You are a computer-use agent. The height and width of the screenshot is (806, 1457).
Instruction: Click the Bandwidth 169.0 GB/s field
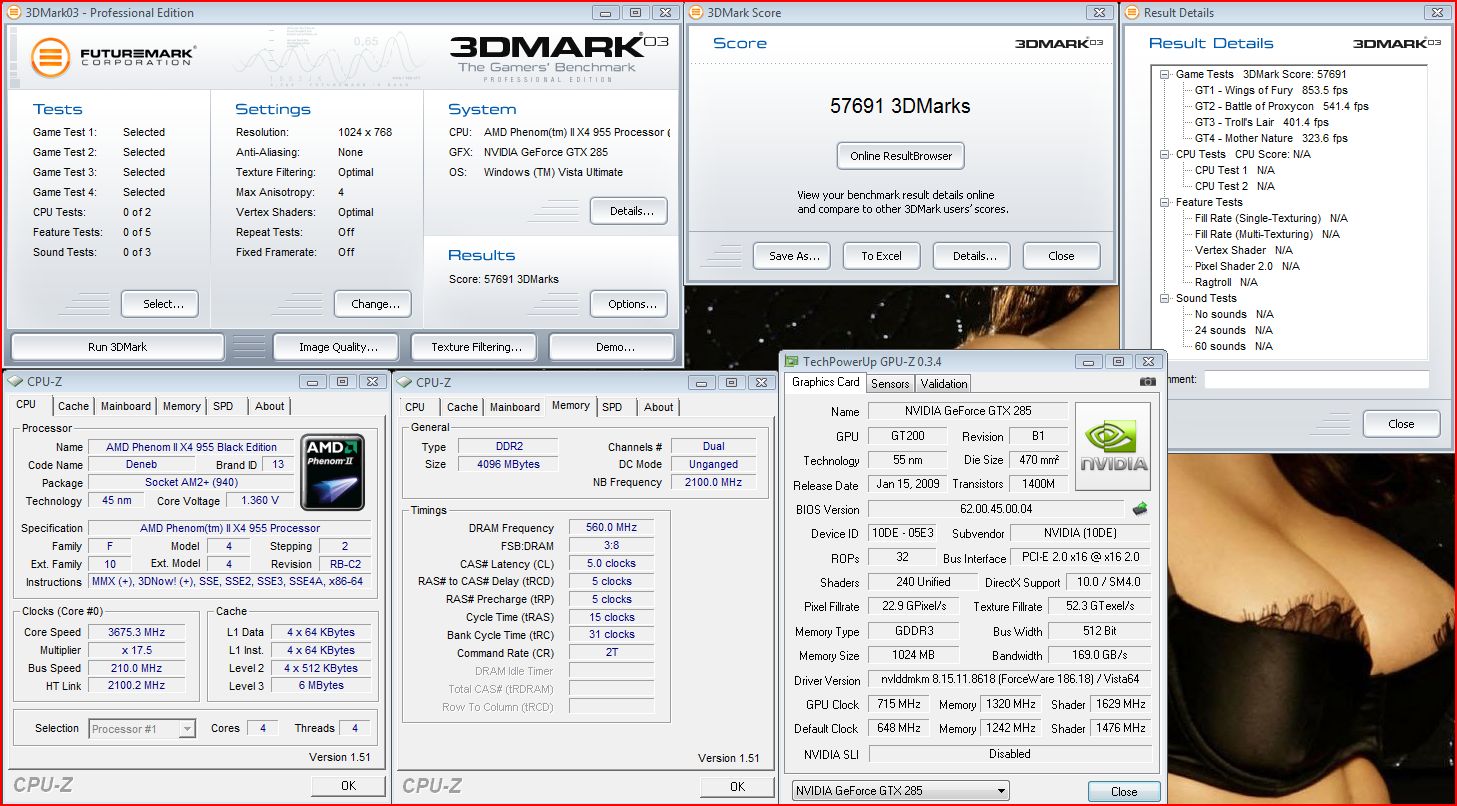tap(1099, 656)
